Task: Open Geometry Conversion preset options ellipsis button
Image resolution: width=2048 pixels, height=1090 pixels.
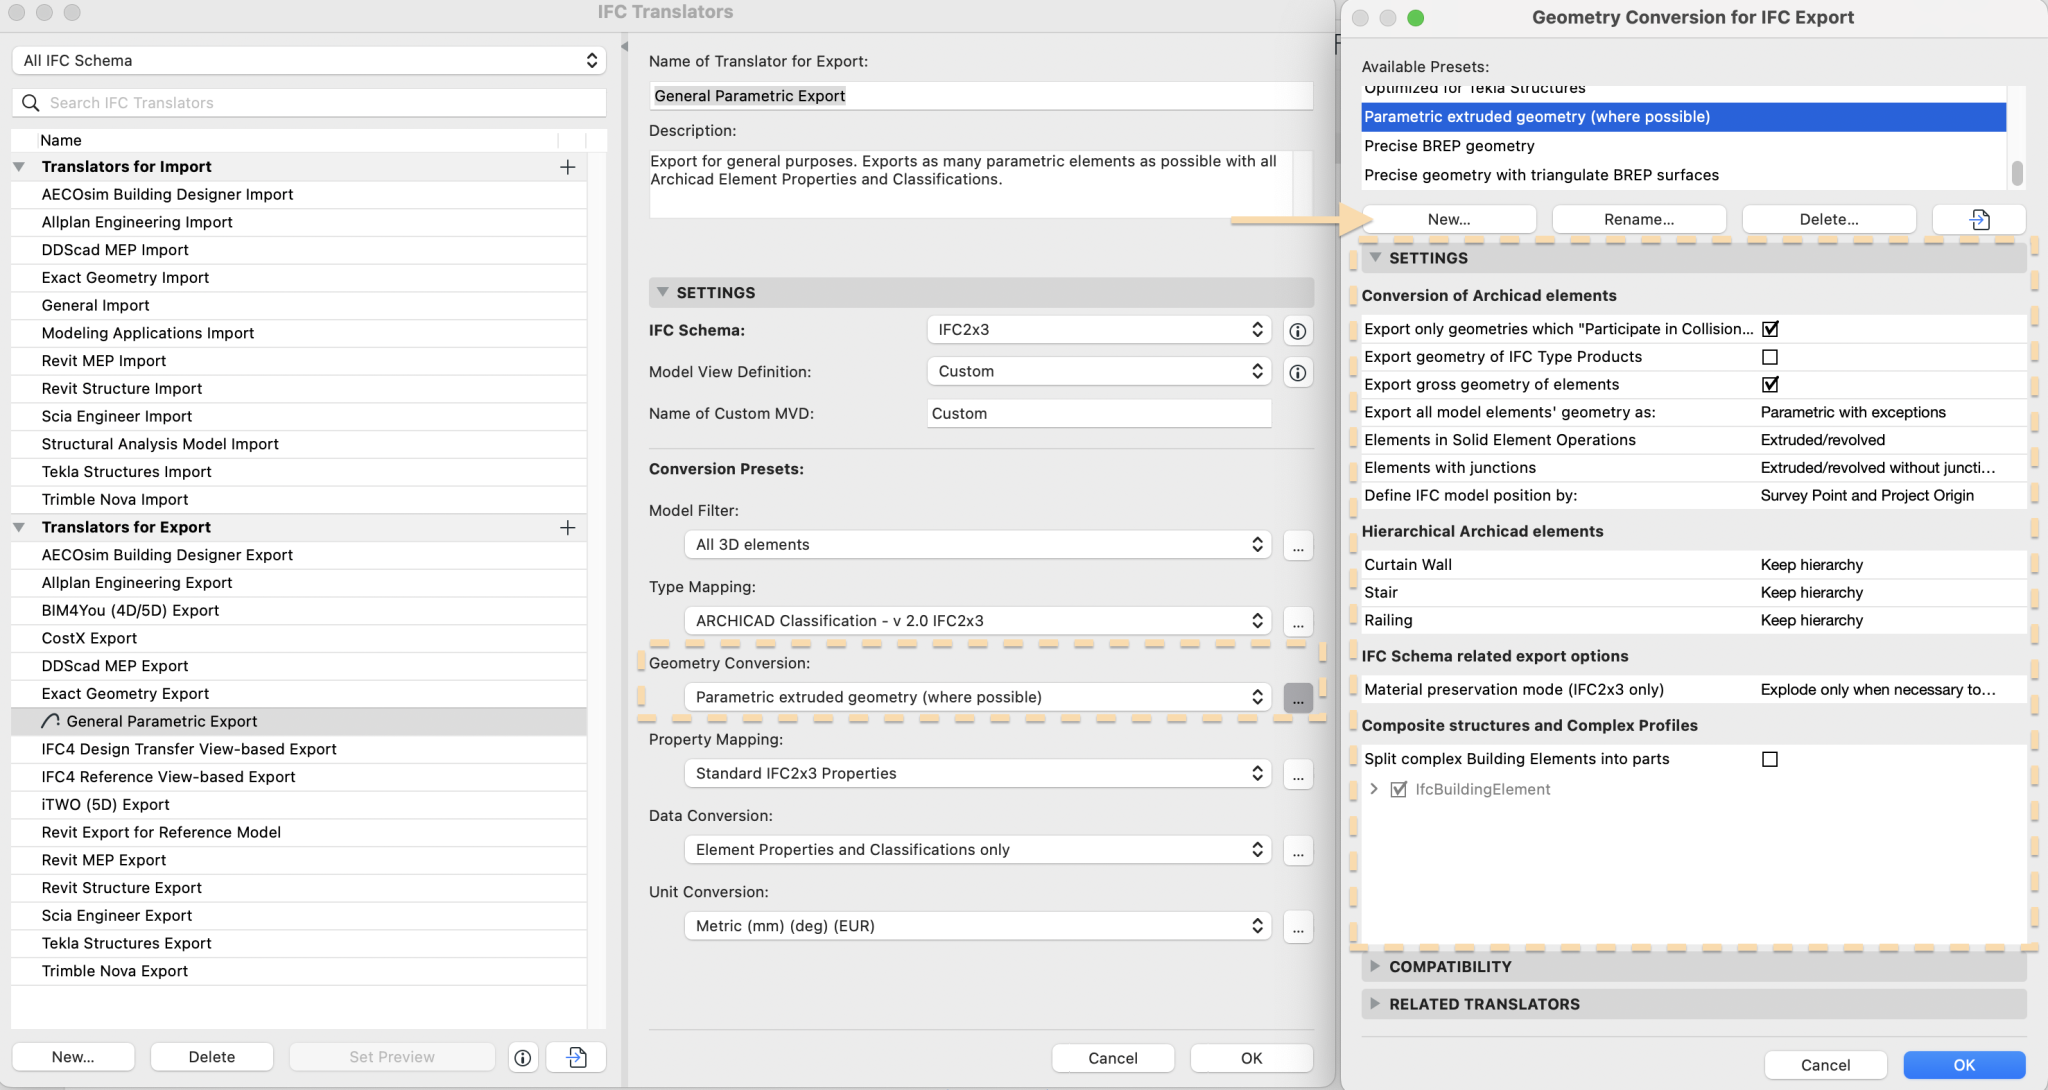Action: pos(1297,698)
